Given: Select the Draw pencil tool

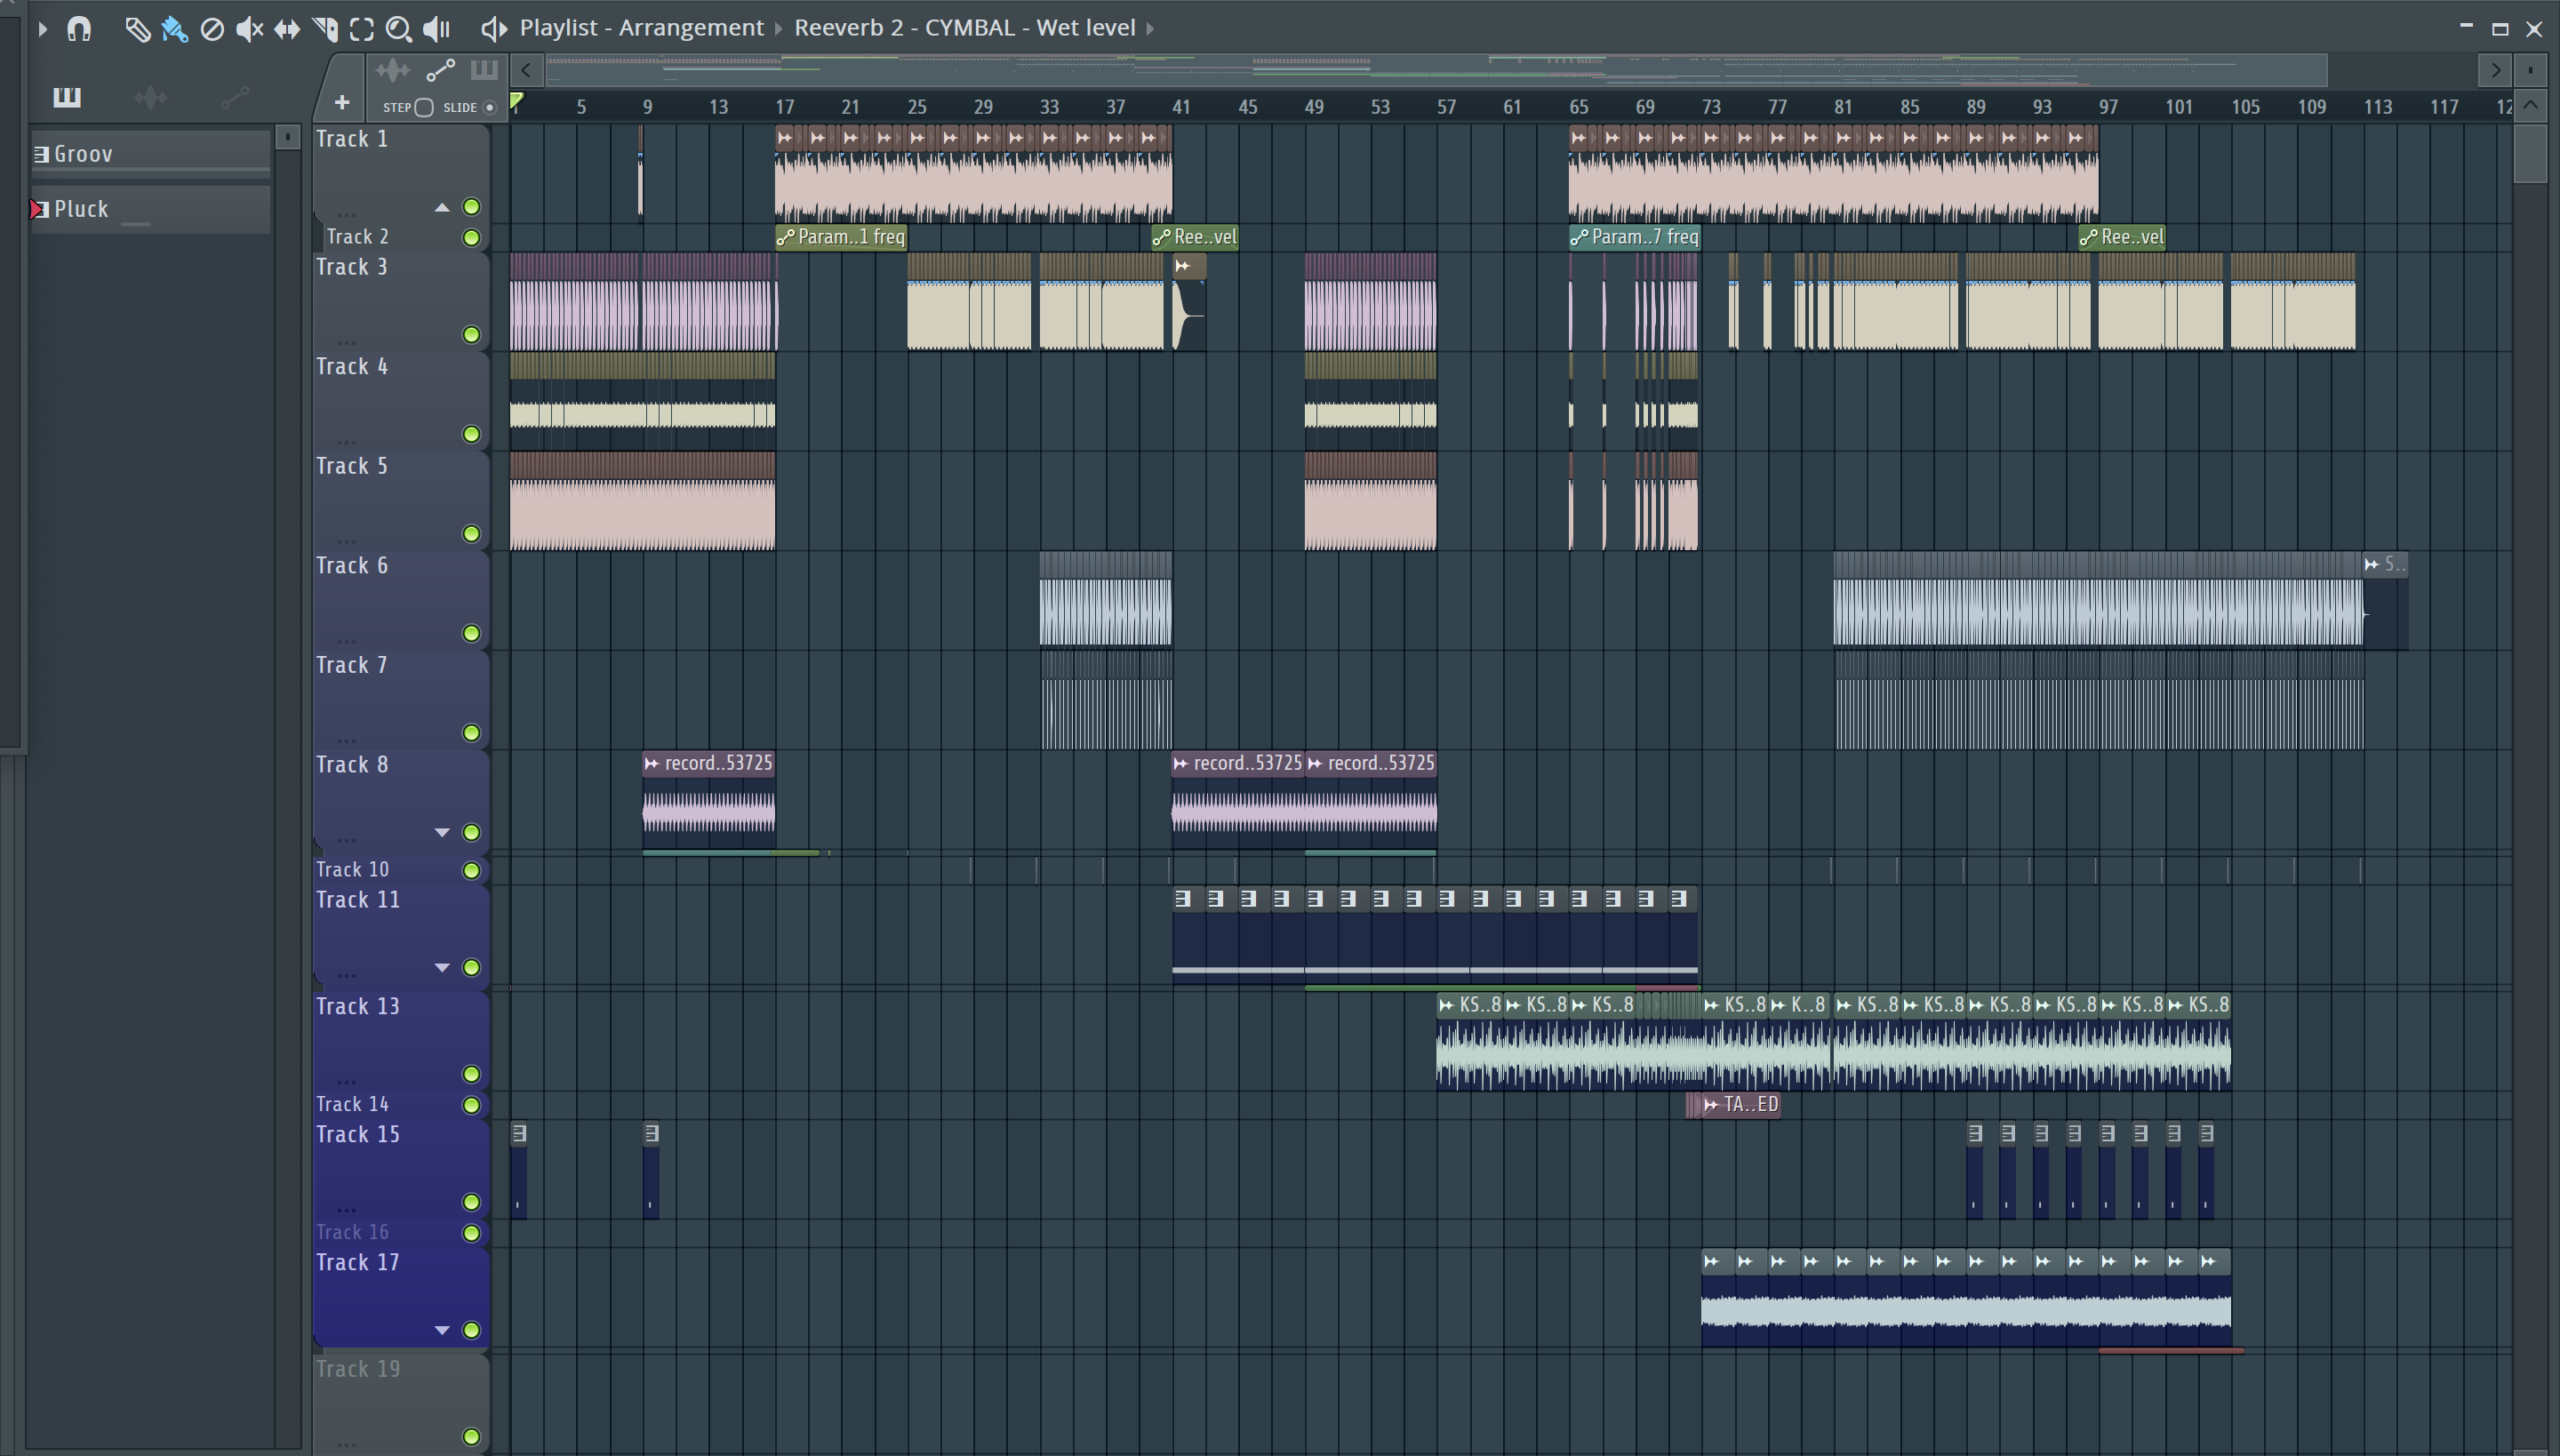Looking at the screenshot, I should click(x=137, y=29).
